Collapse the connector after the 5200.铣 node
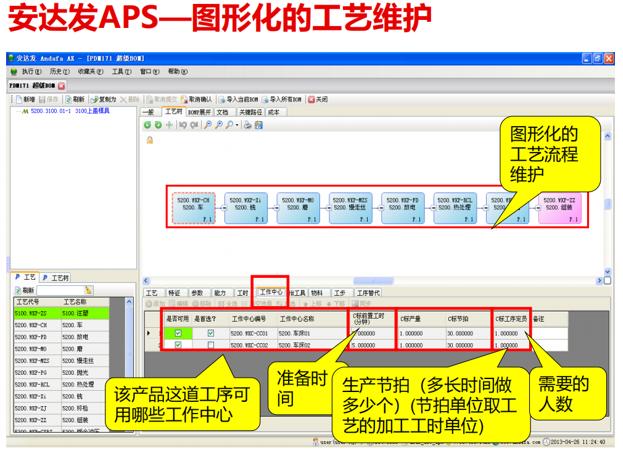Viewport: 623px width, 455px height. pyautogui.click(x=276, y=208)
